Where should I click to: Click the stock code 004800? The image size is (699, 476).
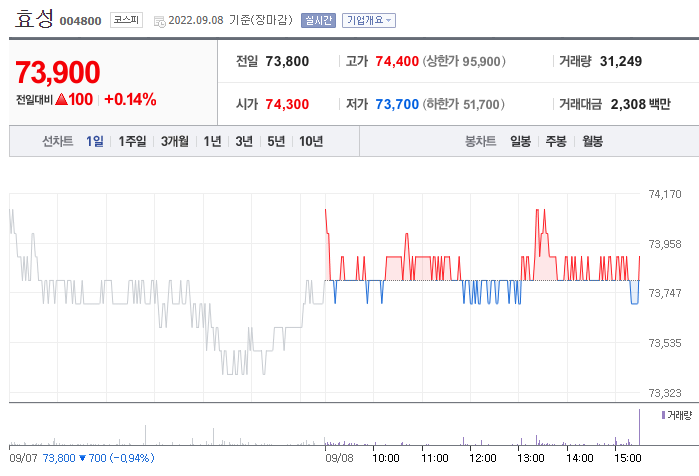tap(80, 21)
